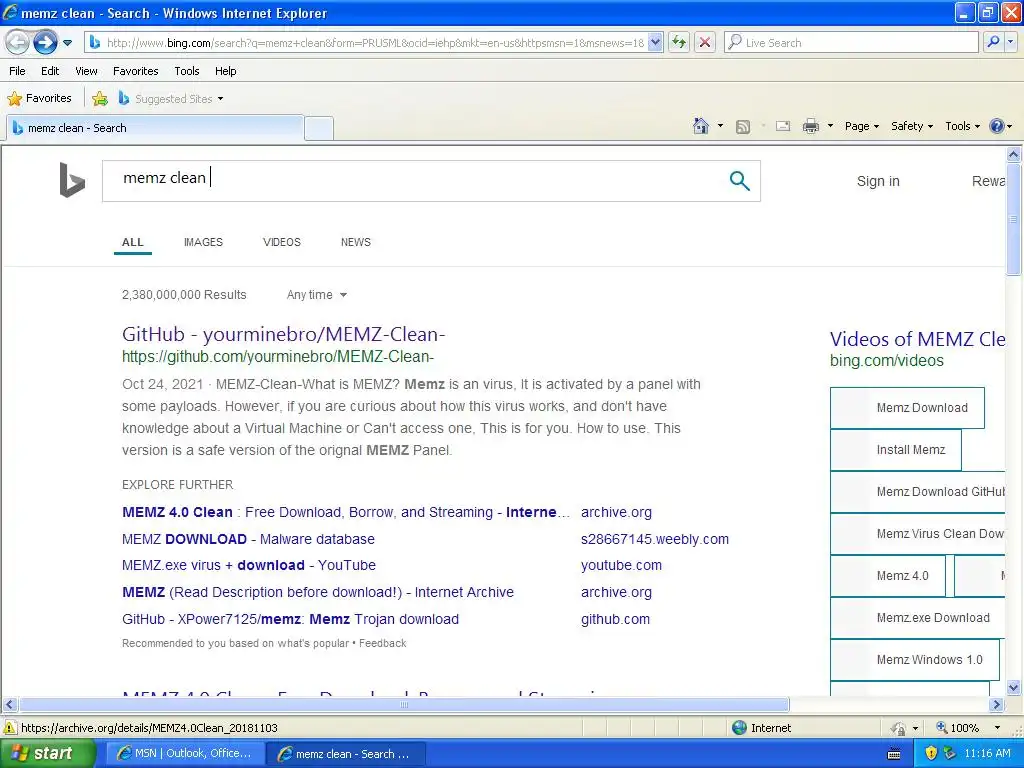This screenshot has width=1024, height=768.
Task: Click the Feedback link under recommendations
Action: tap(383, 643)
